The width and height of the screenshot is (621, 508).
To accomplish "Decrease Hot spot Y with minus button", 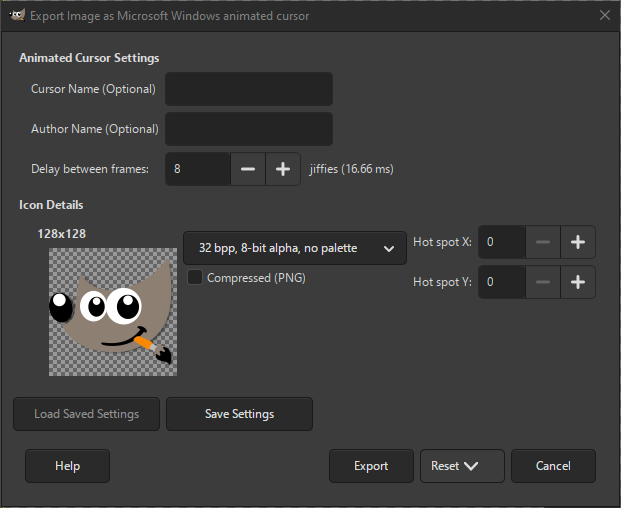I will (543, 282).
